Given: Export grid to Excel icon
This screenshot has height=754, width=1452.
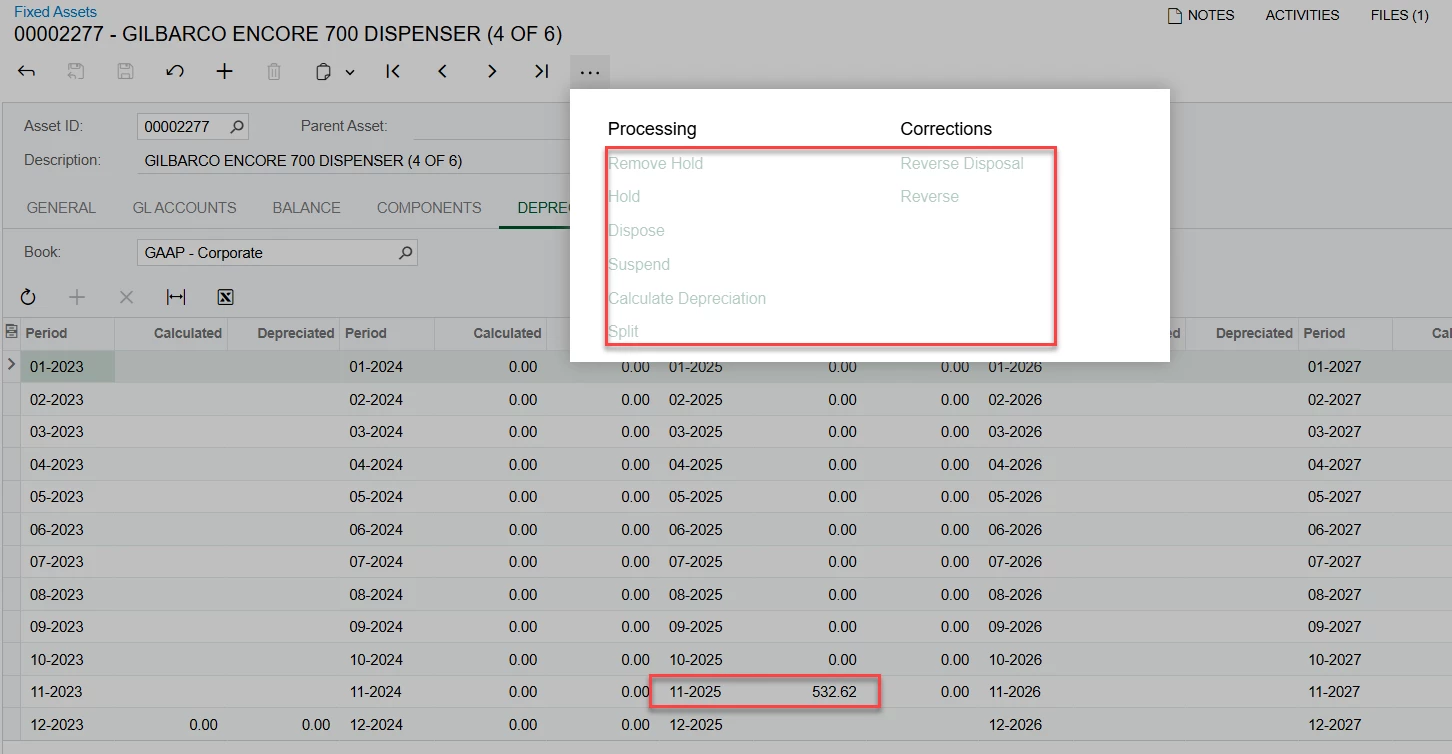Looking at the screenshot, I should 225,297.
